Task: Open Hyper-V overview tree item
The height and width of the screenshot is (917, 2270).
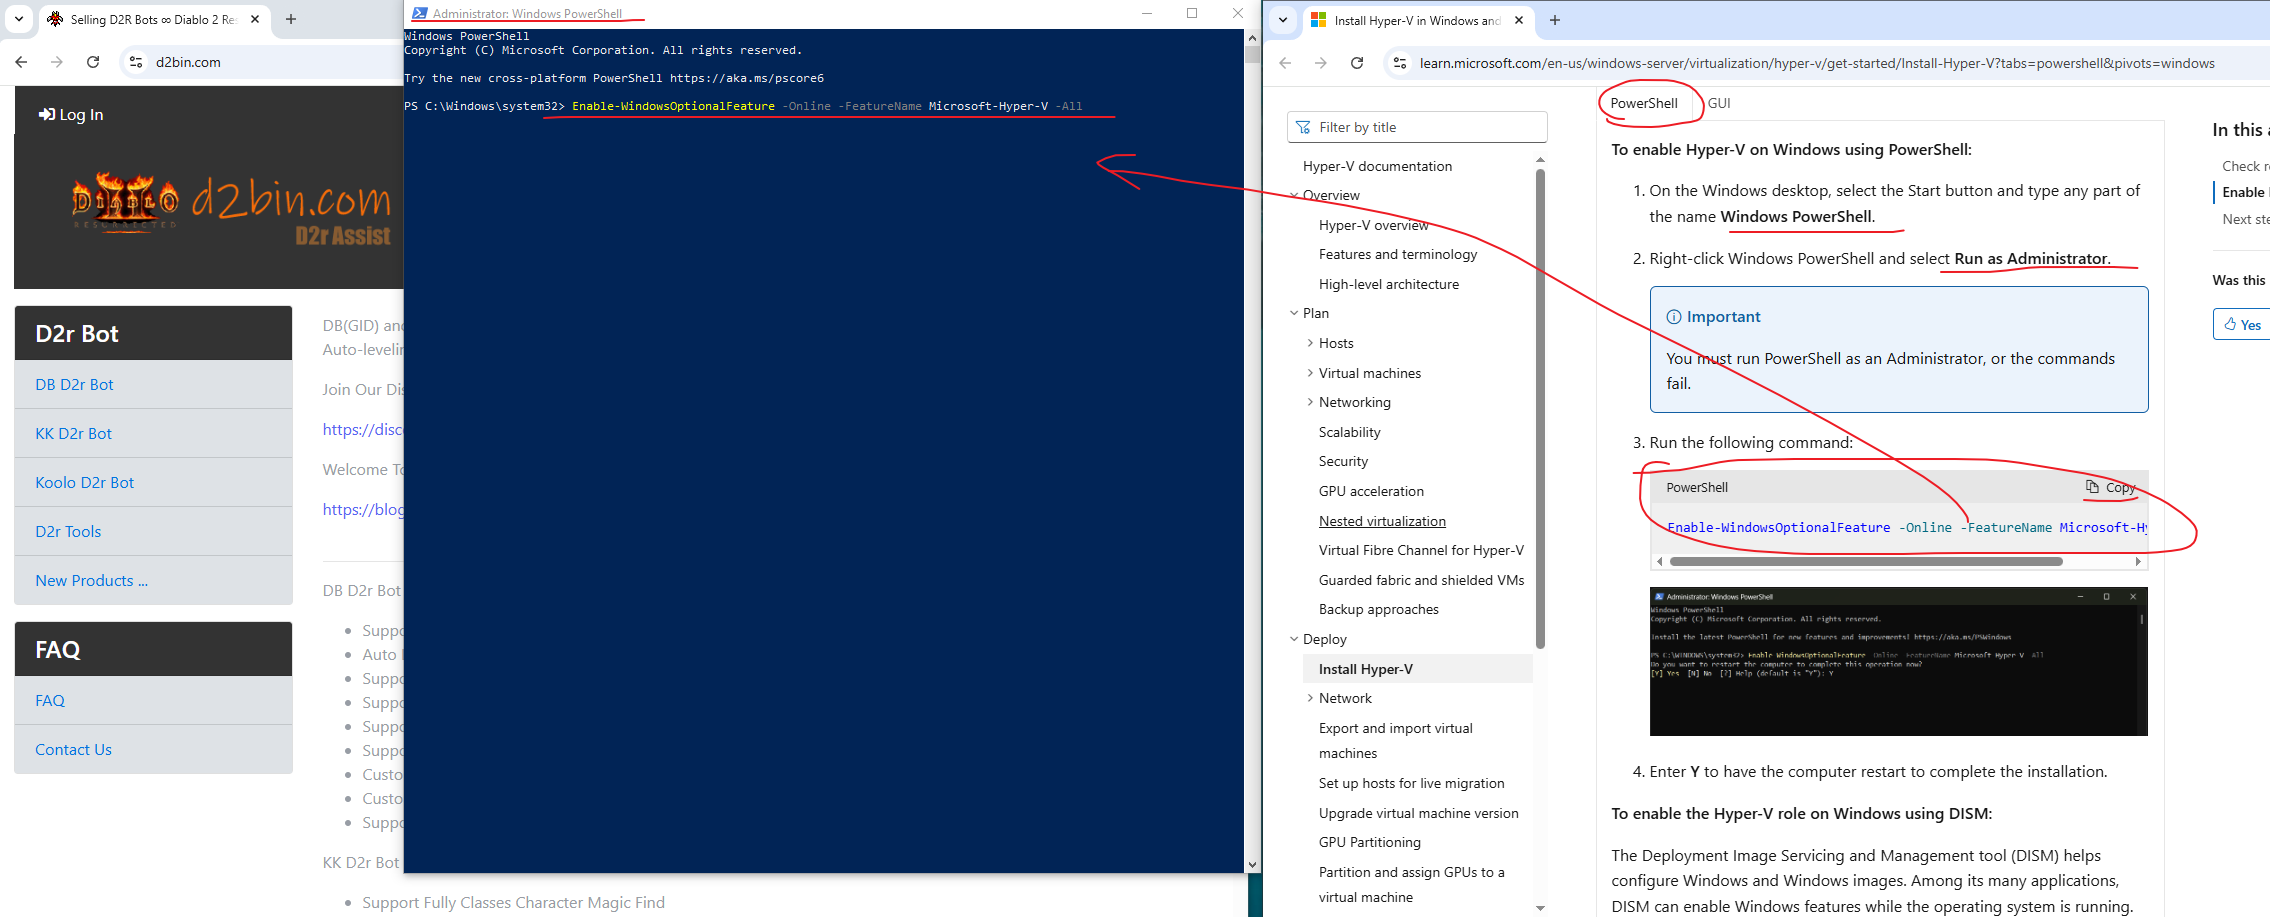Action: (1373, 225)
